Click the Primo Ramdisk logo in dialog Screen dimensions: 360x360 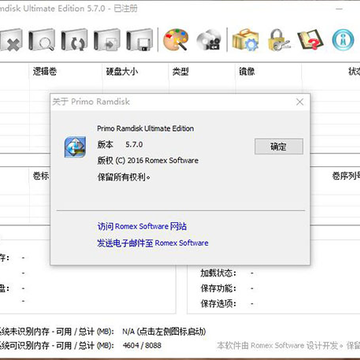coord(75,147)
